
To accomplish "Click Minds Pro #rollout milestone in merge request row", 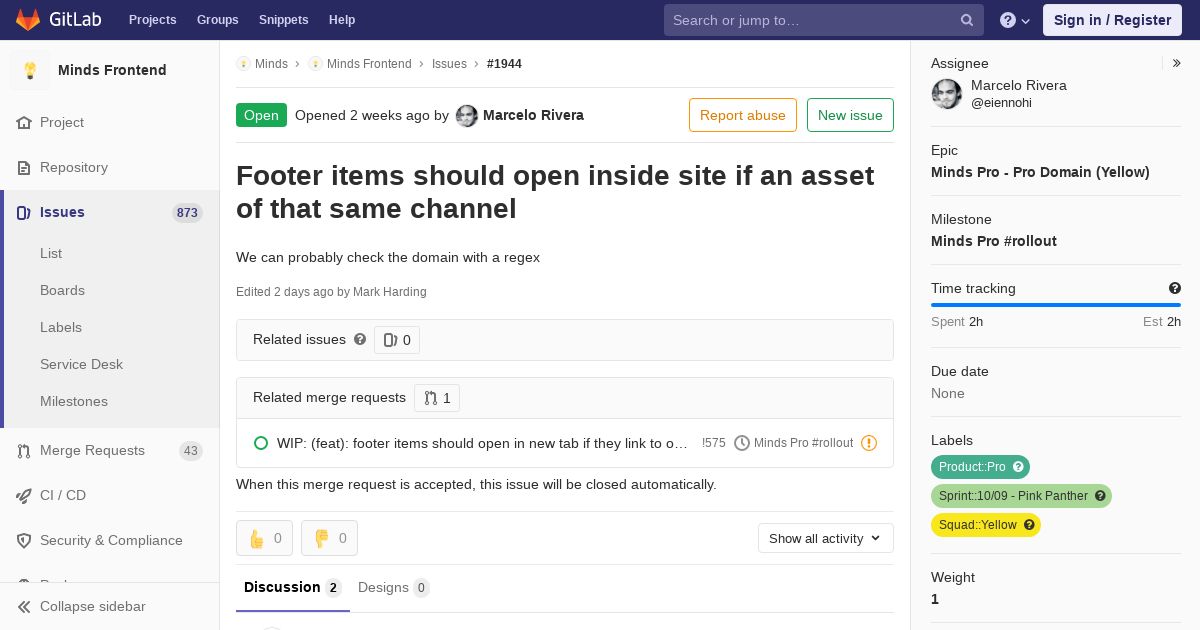I will click(803, 443).
